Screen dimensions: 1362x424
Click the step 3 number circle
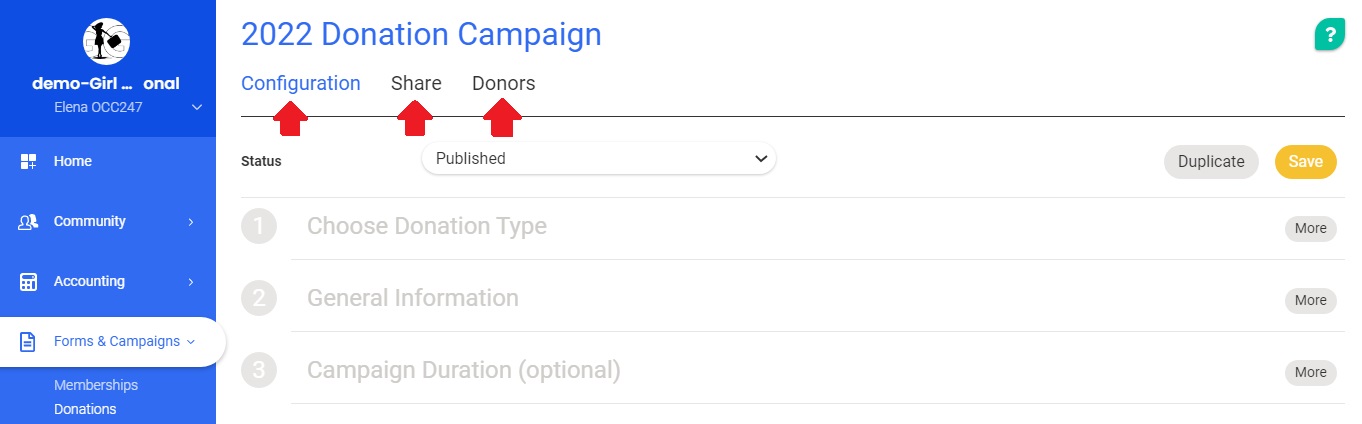pyautogui.click(x=259, y=370)
